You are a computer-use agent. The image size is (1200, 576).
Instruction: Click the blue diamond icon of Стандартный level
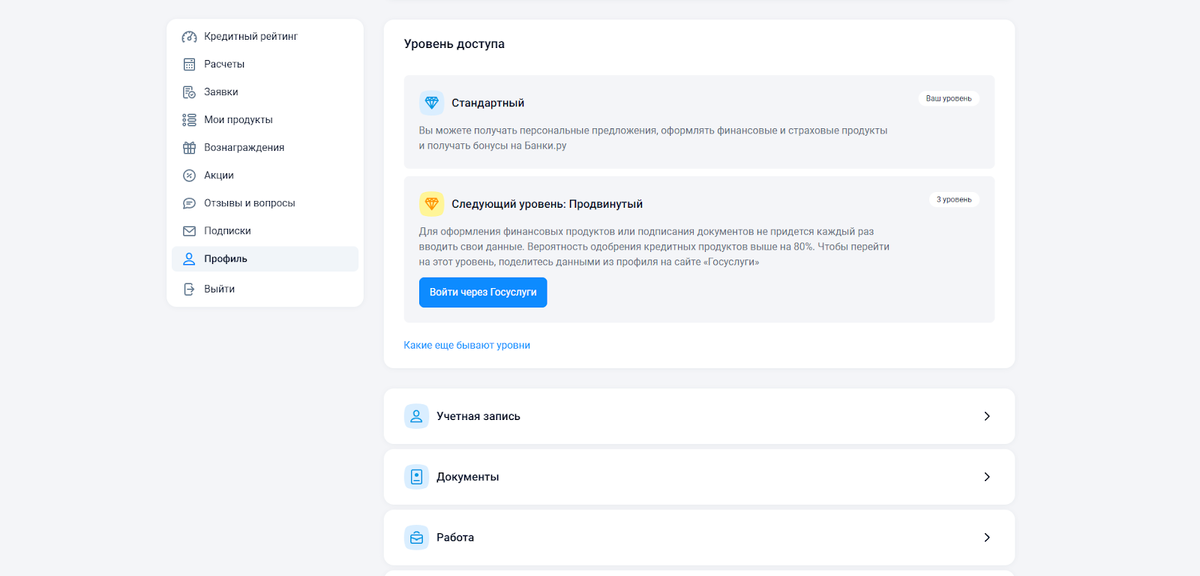tap(431, 103)
